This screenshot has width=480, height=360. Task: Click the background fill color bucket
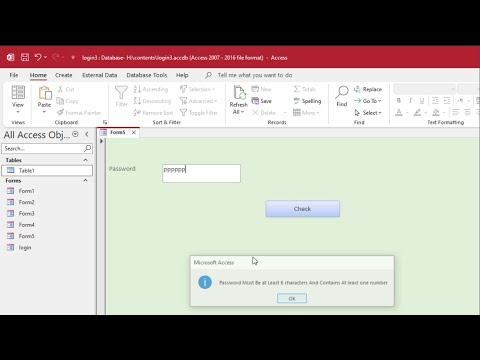[x=436, y=113]
